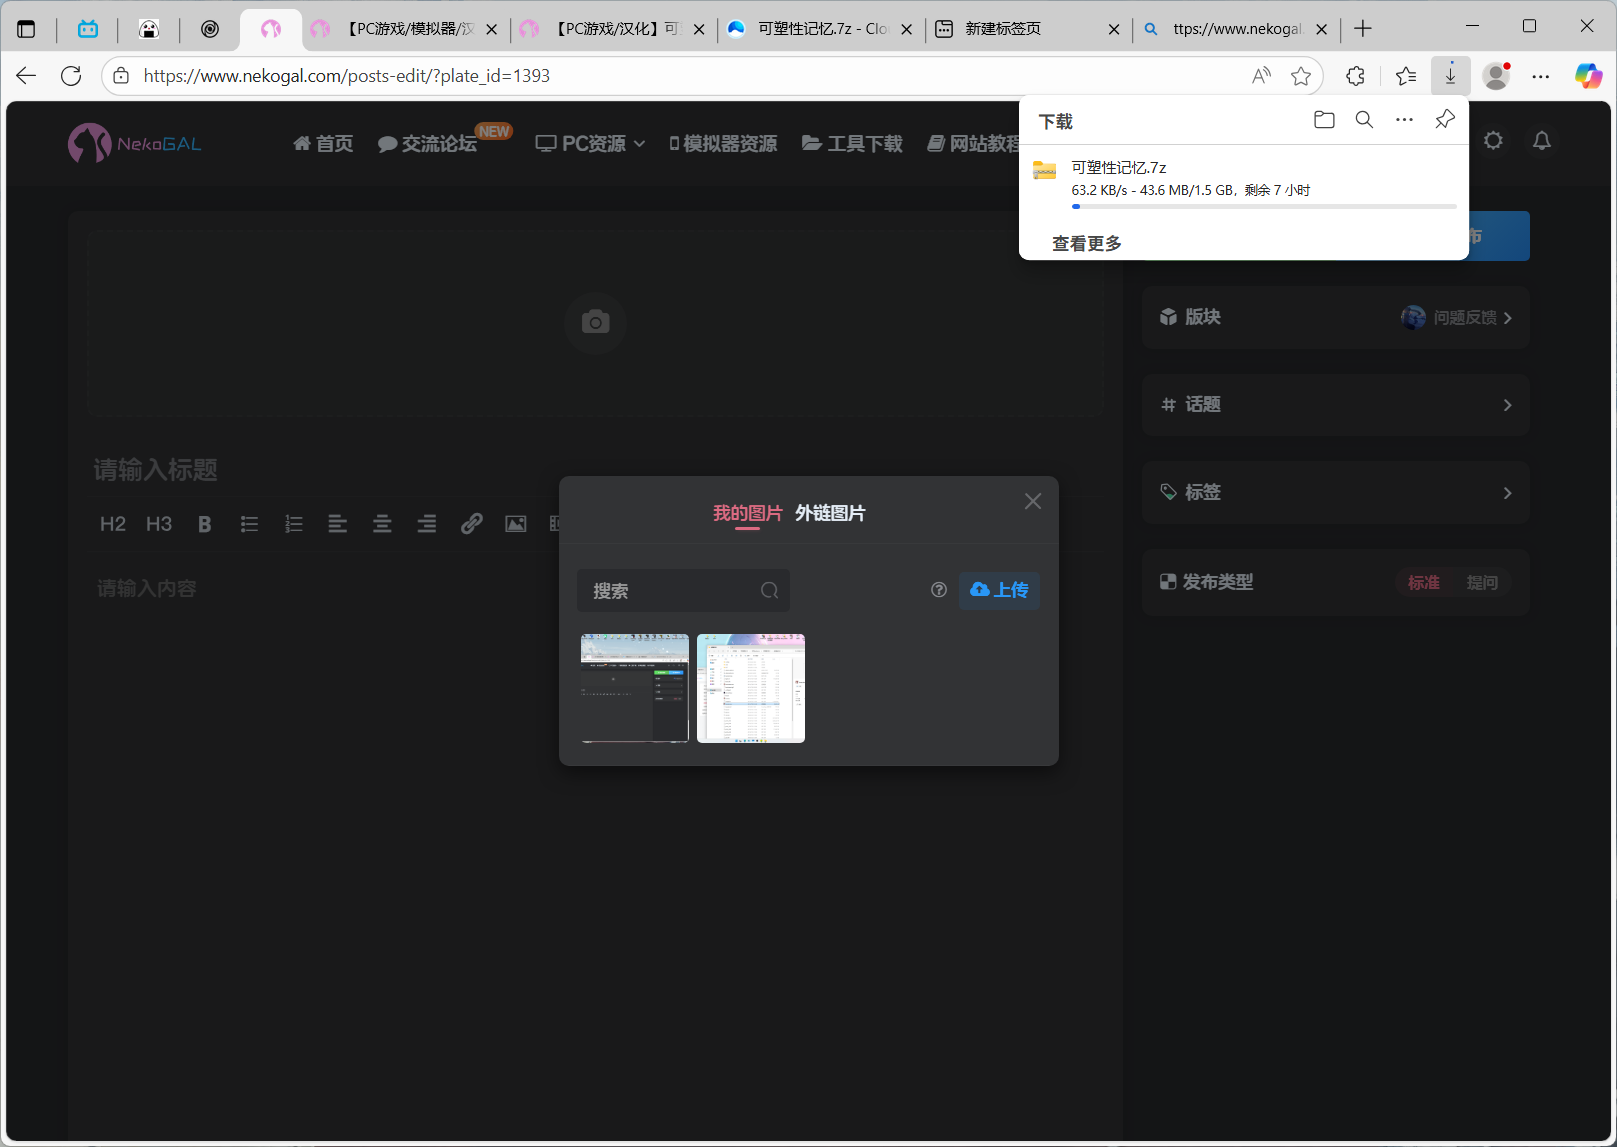Expand the 话题 topic selector
The width and height of the screenshot is (1617, 1147).
[x=1335, y=405]
